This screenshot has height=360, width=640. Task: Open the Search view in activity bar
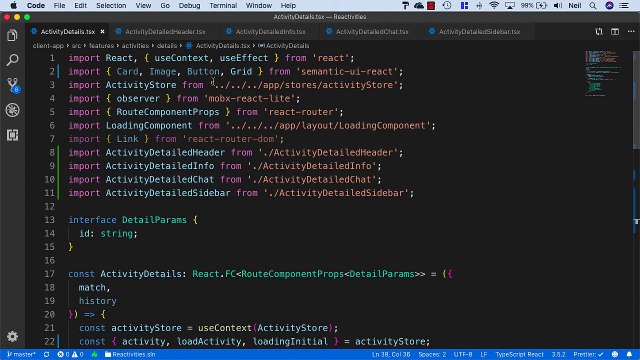(12, 60)
